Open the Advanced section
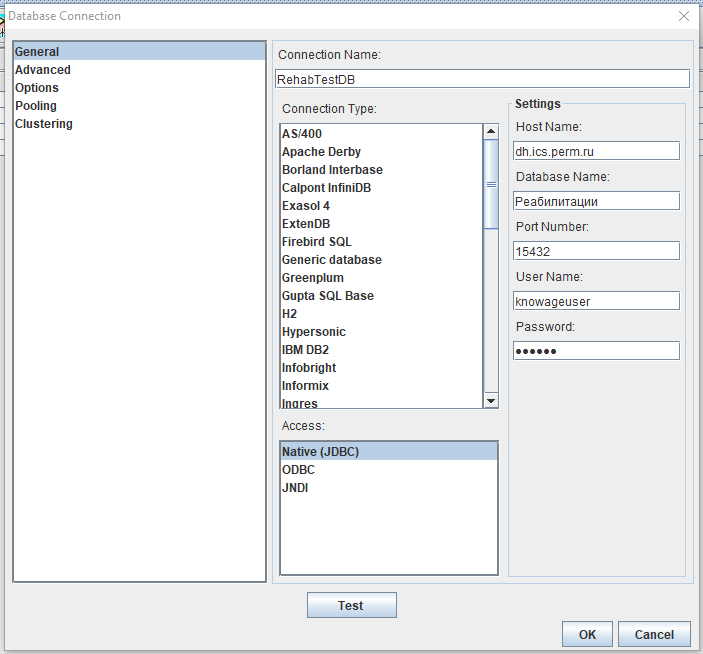Image resolution: width=703 pixels, height=654 pixels. (x=139, y=69)
